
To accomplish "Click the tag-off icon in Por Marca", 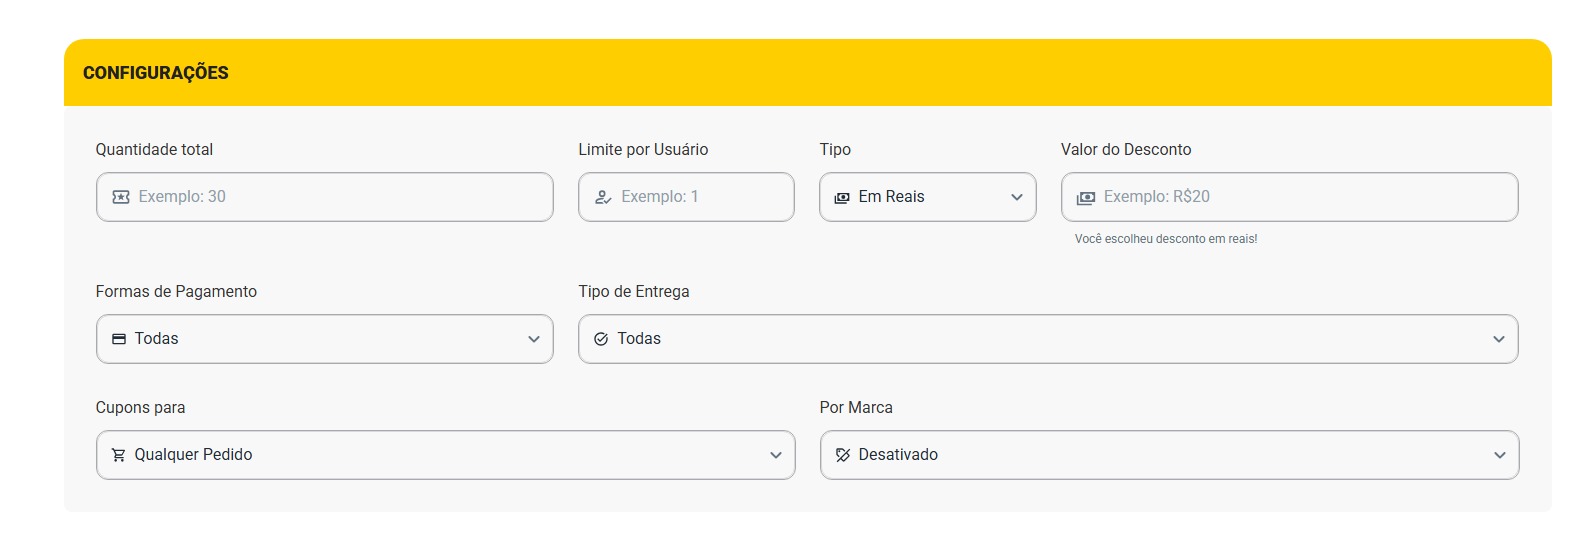I will pos(843,455).
